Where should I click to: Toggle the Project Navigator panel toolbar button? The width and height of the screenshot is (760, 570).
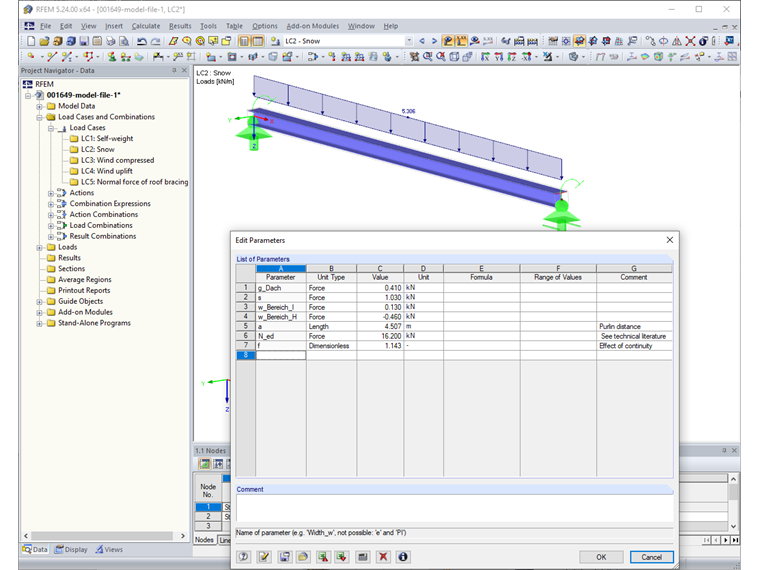click(x=244, y=41)
